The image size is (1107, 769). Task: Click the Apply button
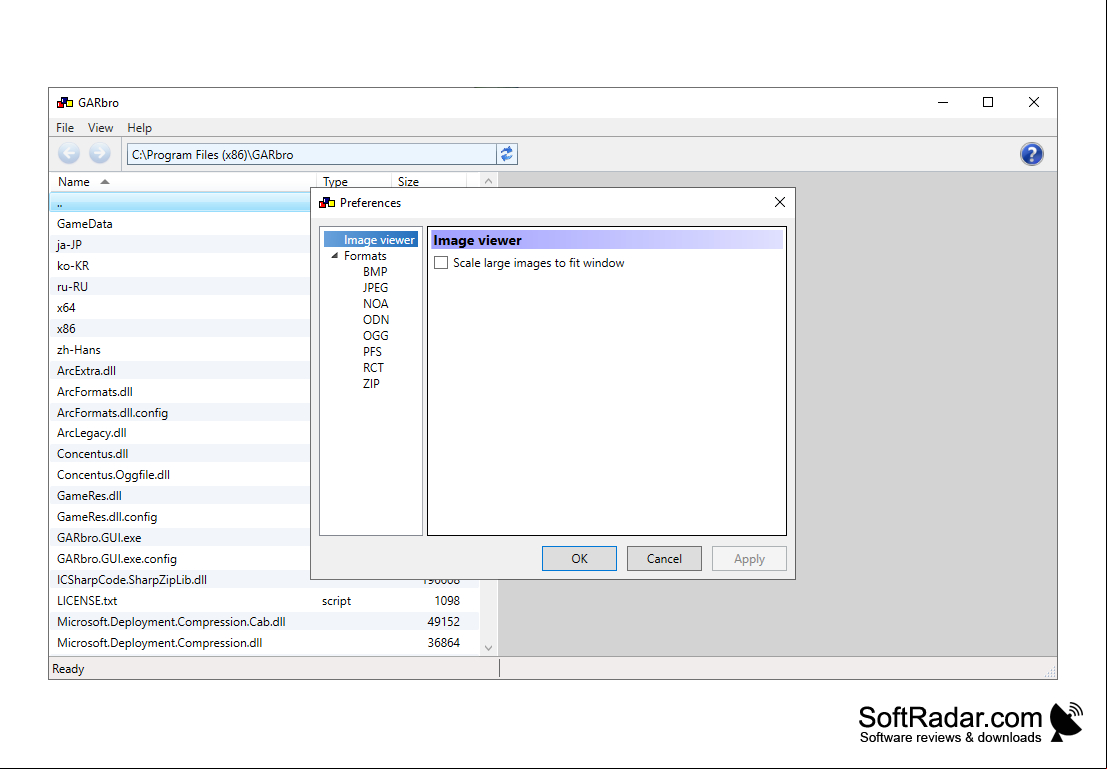point(749,559)
